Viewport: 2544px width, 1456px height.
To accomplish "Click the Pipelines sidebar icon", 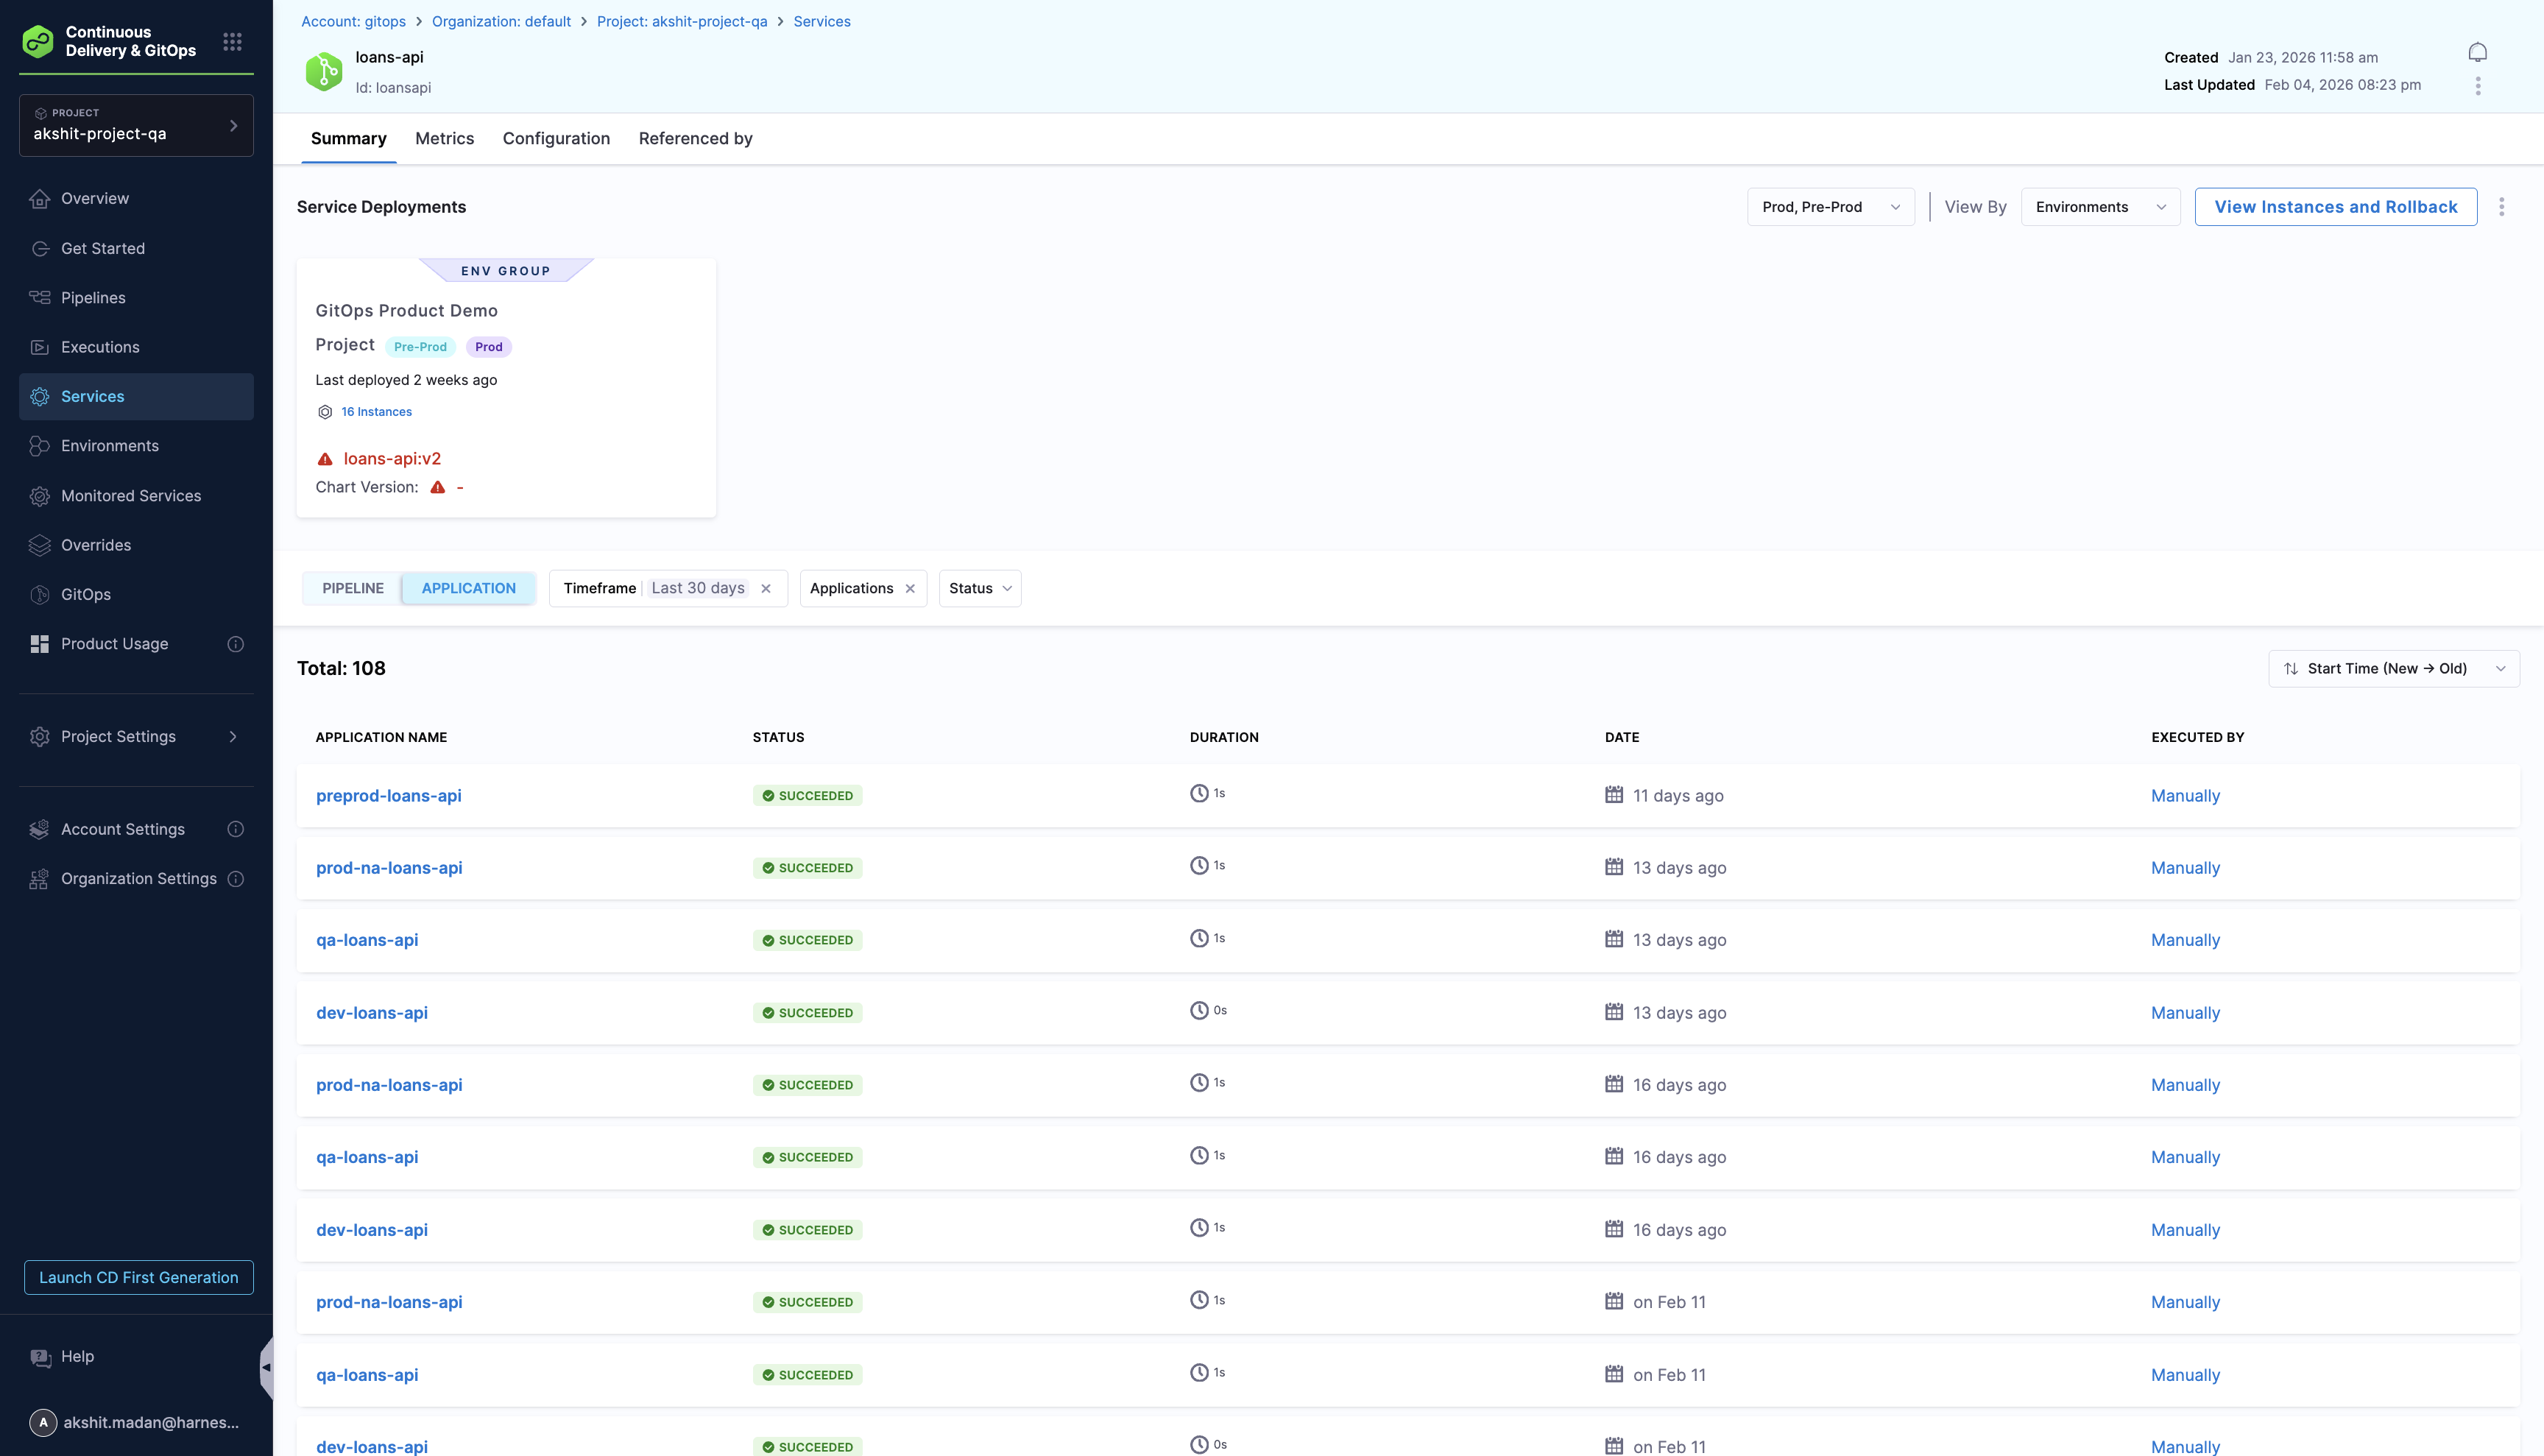I will coord(40,298).
